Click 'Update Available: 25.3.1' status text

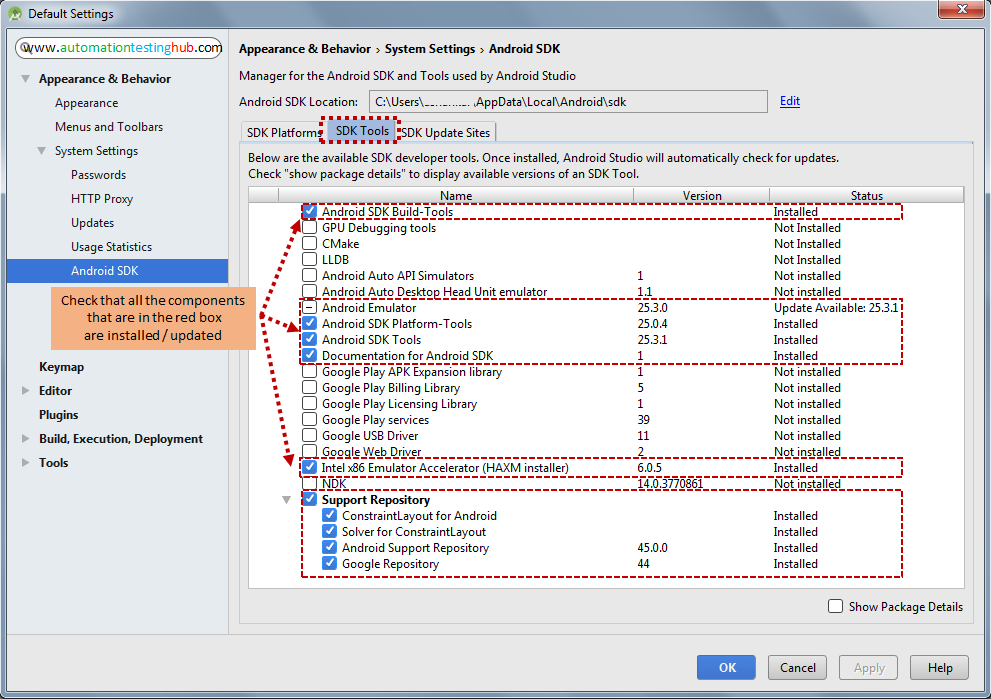(836, 308)
